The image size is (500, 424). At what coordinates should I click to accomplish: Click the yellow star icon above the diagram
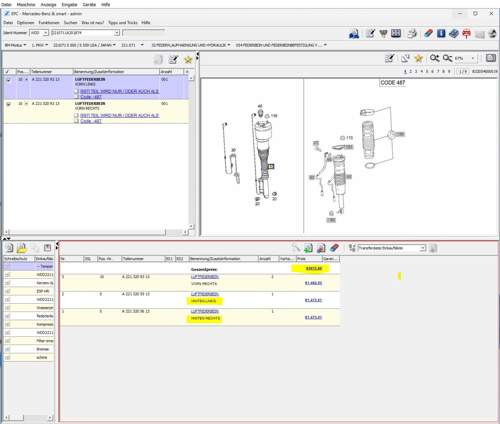click(x=419, y=59)
